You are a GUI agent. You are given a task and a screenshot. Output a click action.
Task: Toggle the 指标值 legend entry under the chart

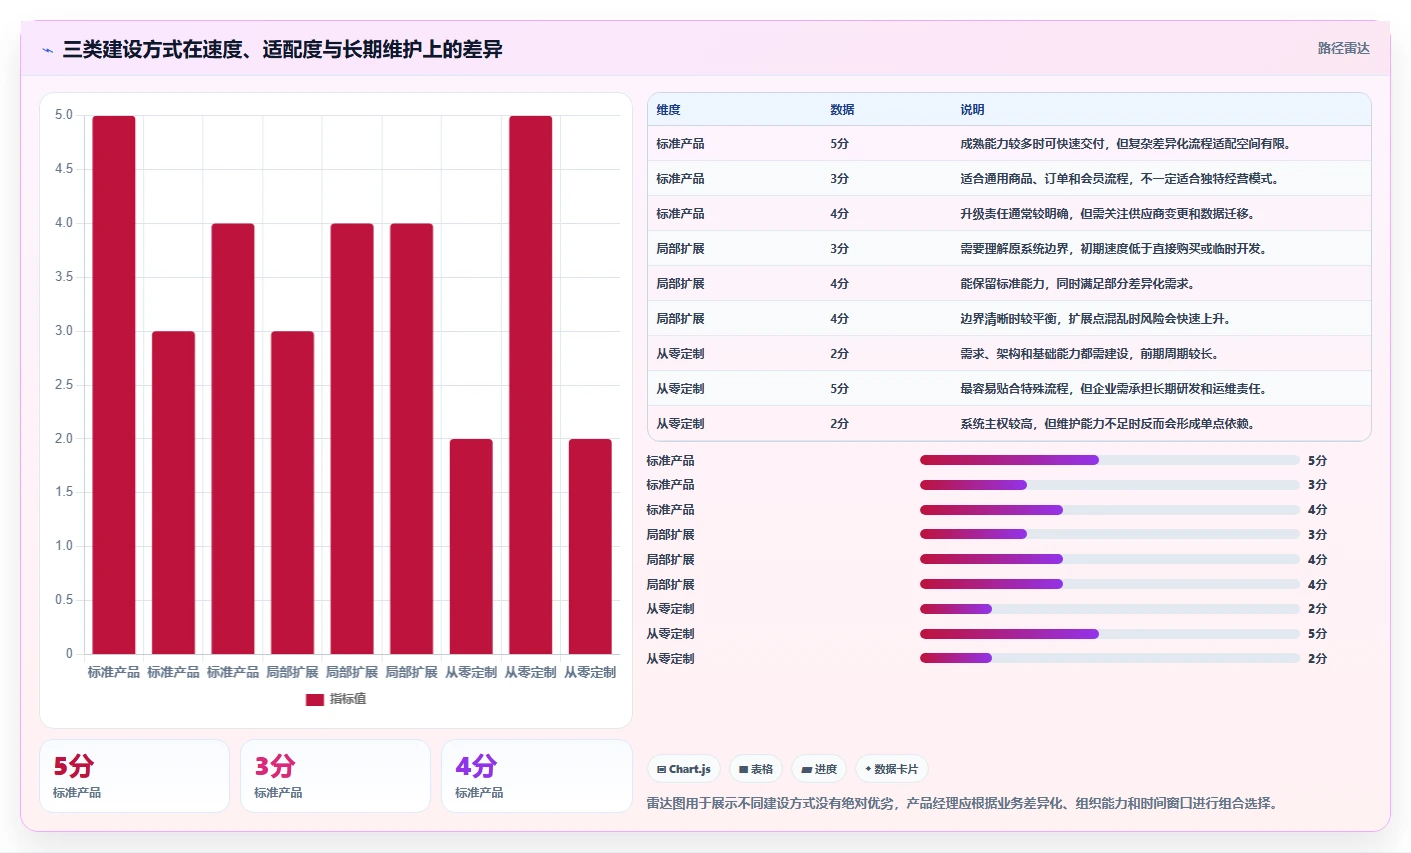tap(336, 699)
